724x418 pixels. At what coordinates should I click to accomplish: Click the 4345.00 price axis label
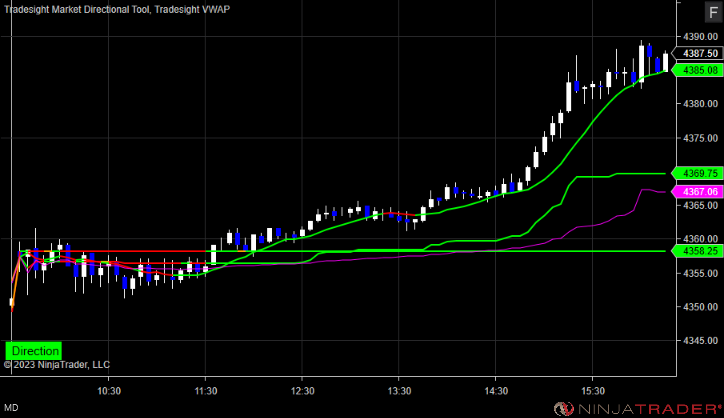coord(700,340)
